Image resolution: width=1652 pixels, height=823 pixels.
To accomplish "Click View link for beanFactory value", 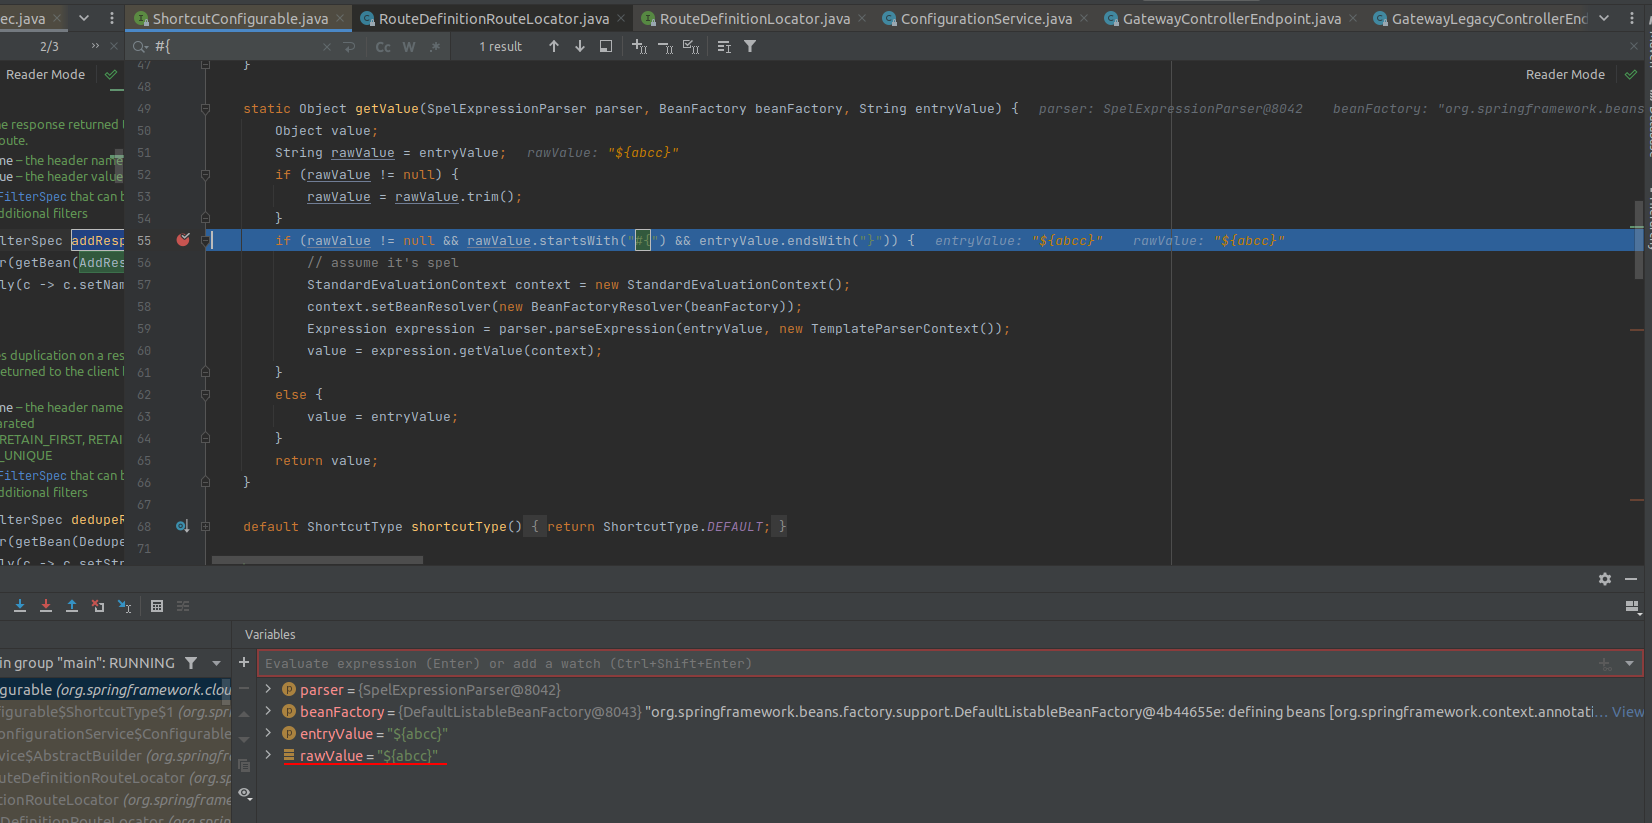I will pyautogui.click(x=1627, y=712).
